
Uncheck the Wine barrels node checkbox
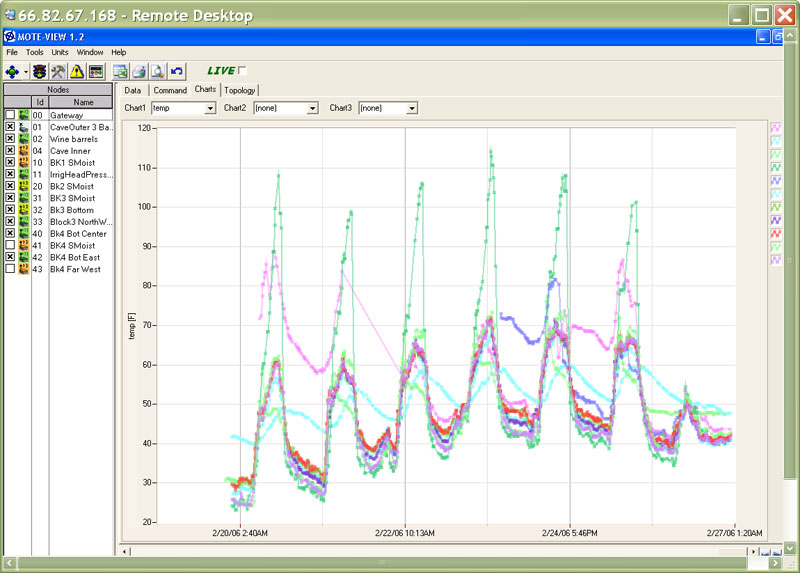(10, 139)
